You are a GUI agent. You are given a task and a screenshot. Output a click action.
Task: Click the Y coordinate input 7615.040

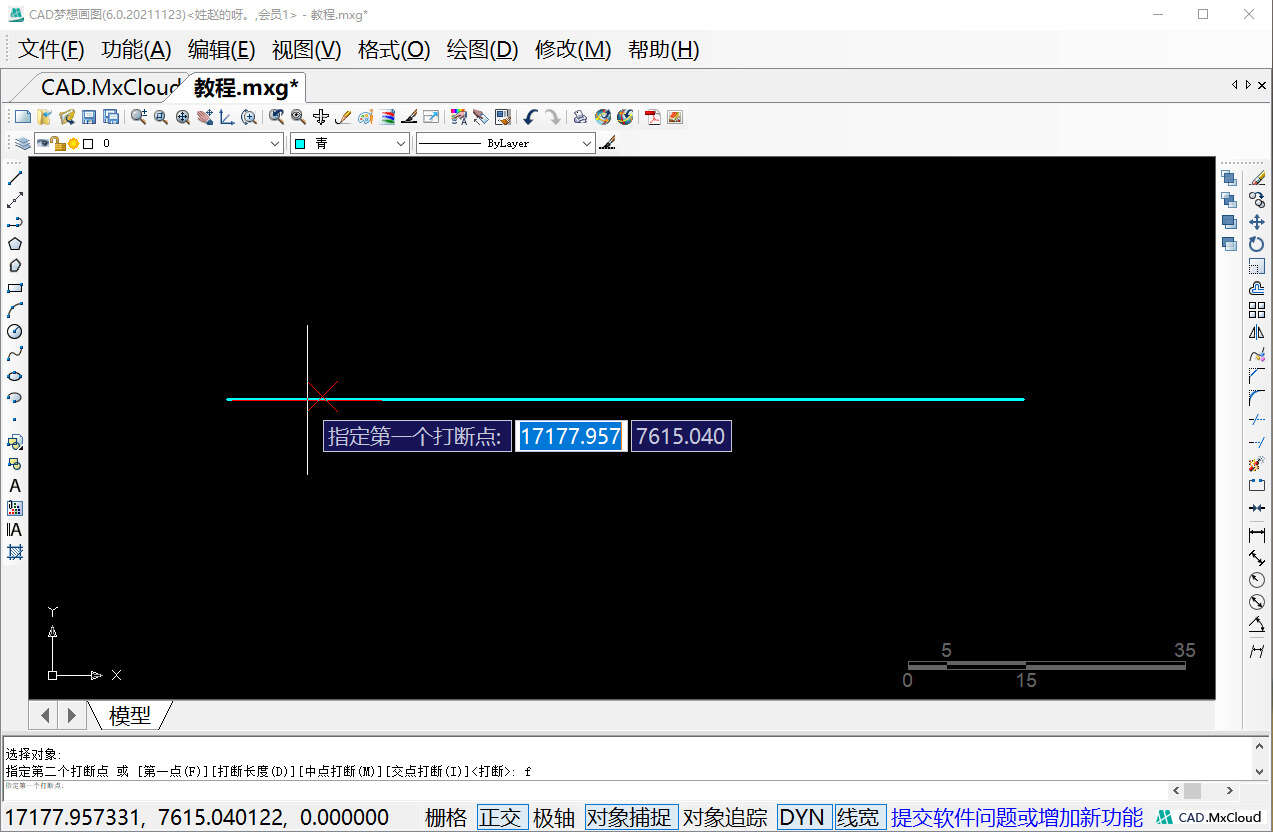click(x=681, y=436)
